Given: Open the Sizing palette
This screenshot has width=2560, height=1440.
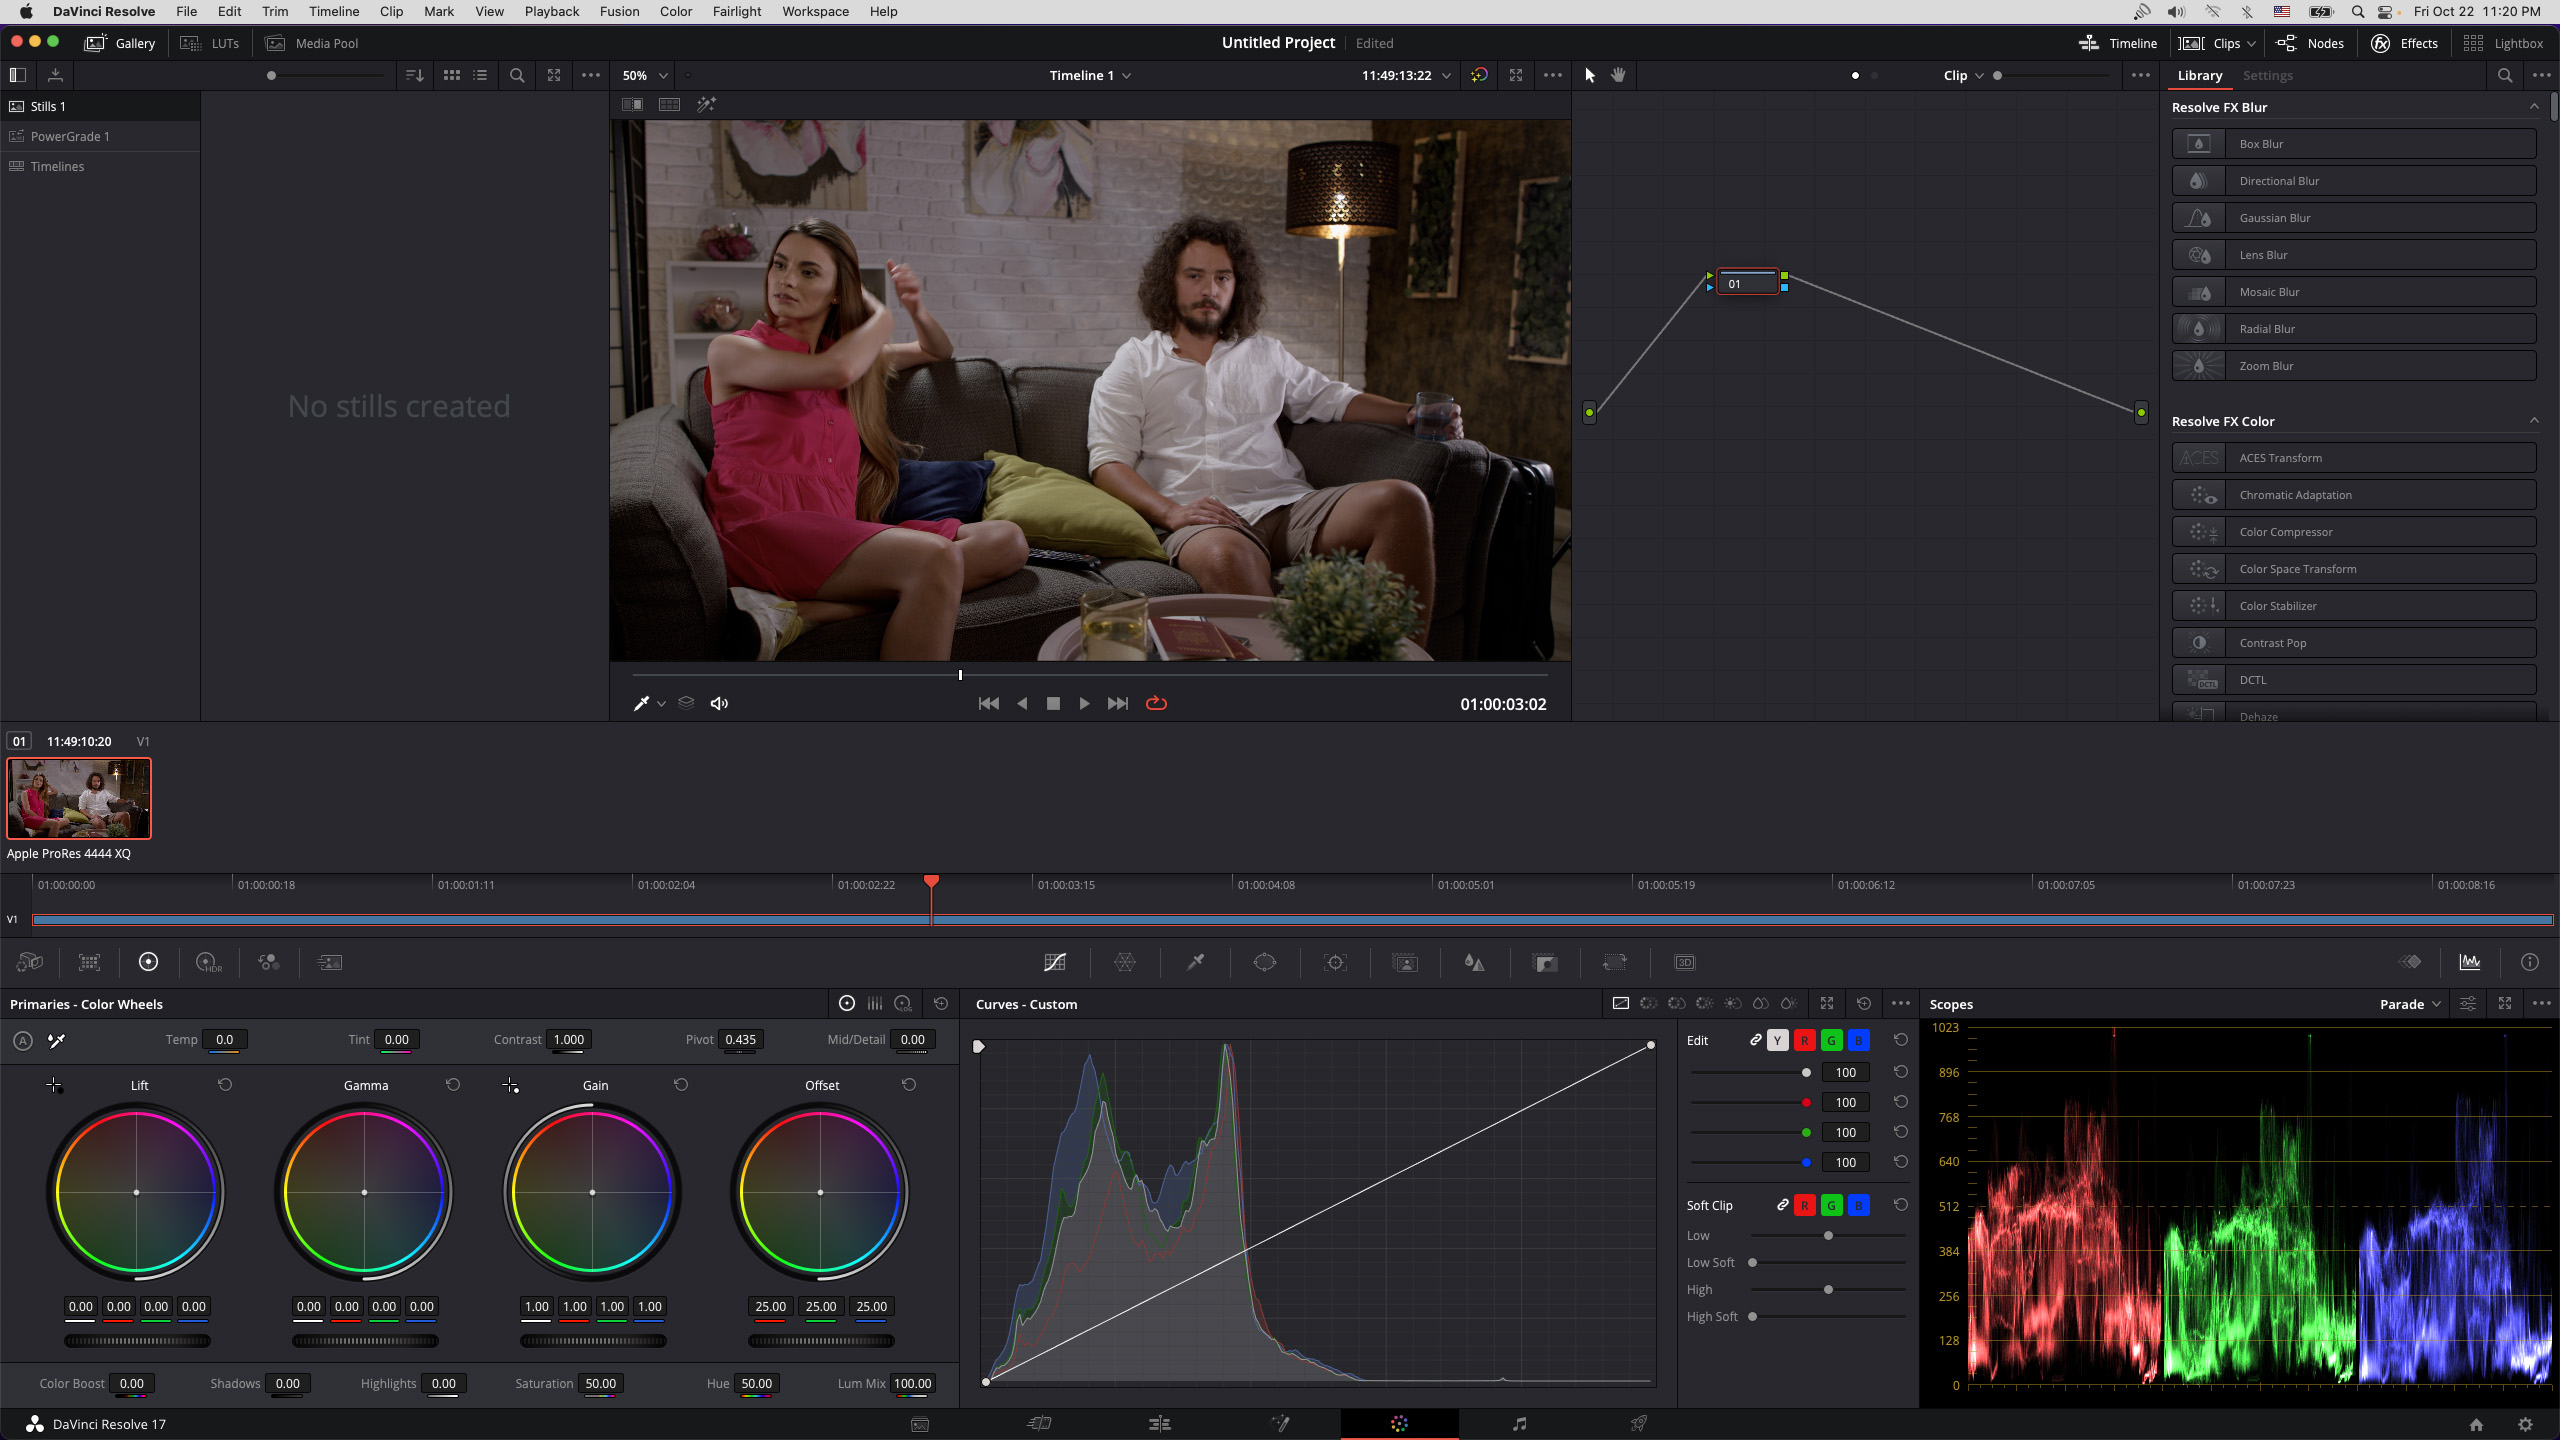Looking at the screenshot, I should click(x=1614, y=962).
